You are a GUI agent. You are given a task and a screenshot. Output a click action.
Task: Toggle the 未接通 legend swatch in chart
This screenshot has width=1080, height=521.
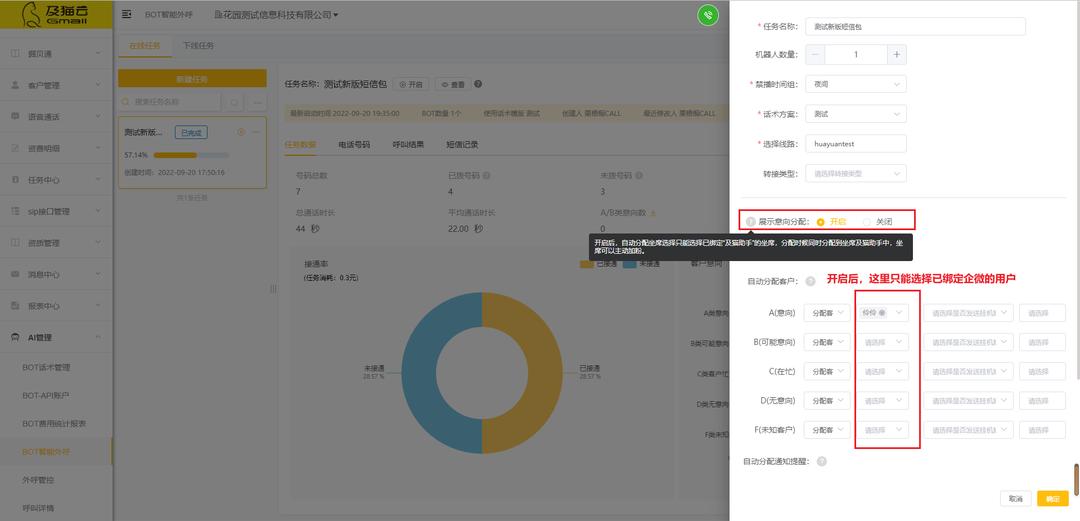[629, 263]
